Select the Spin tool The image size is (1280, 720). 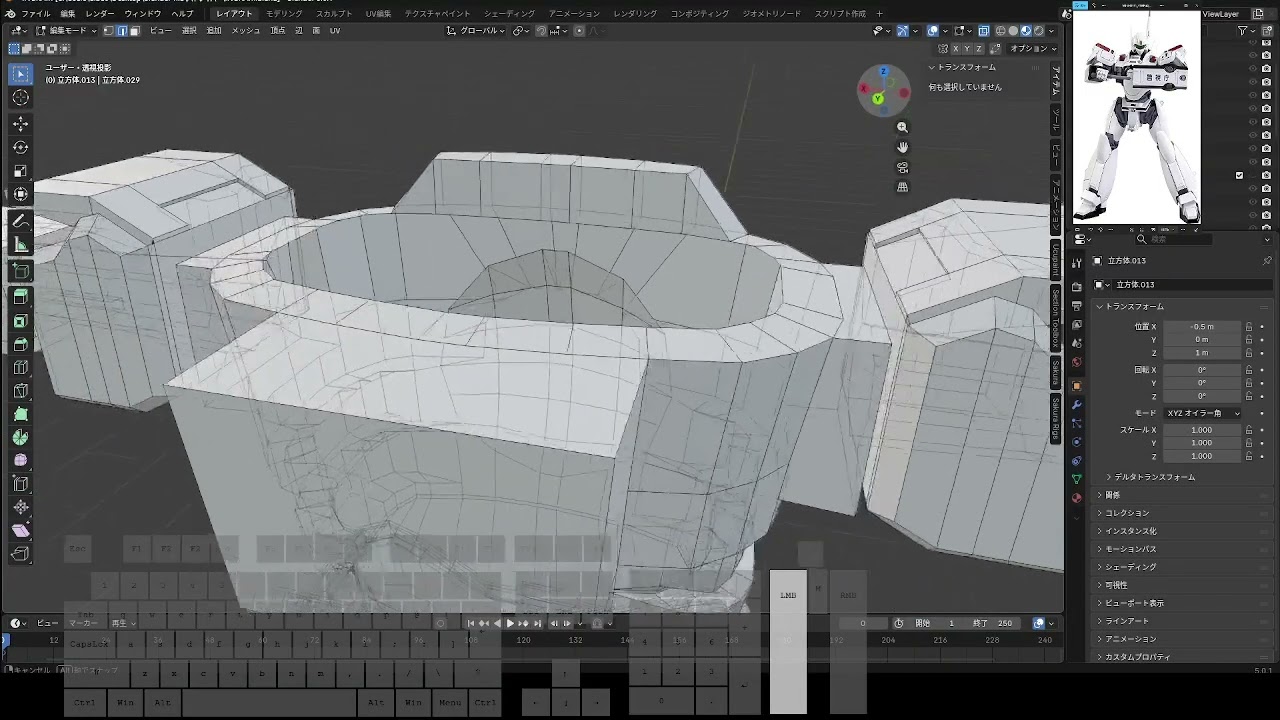(x=21, y=437)
